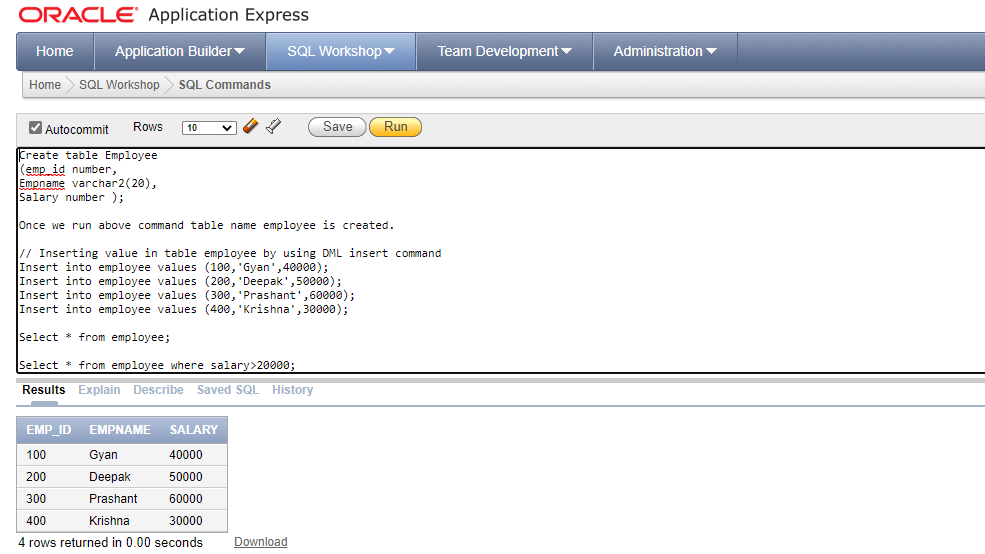Switch to the Explain tab
The image size is (985, 554).
(x=99, y=390)
